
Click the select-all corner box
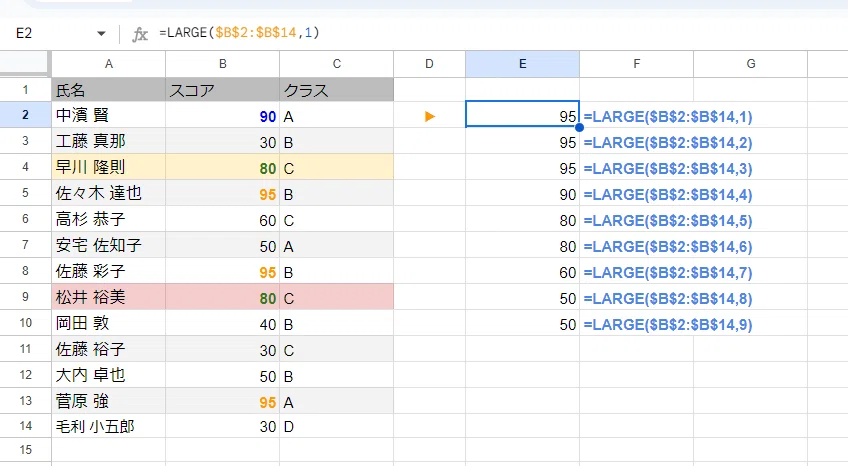[x=24, y=63]
